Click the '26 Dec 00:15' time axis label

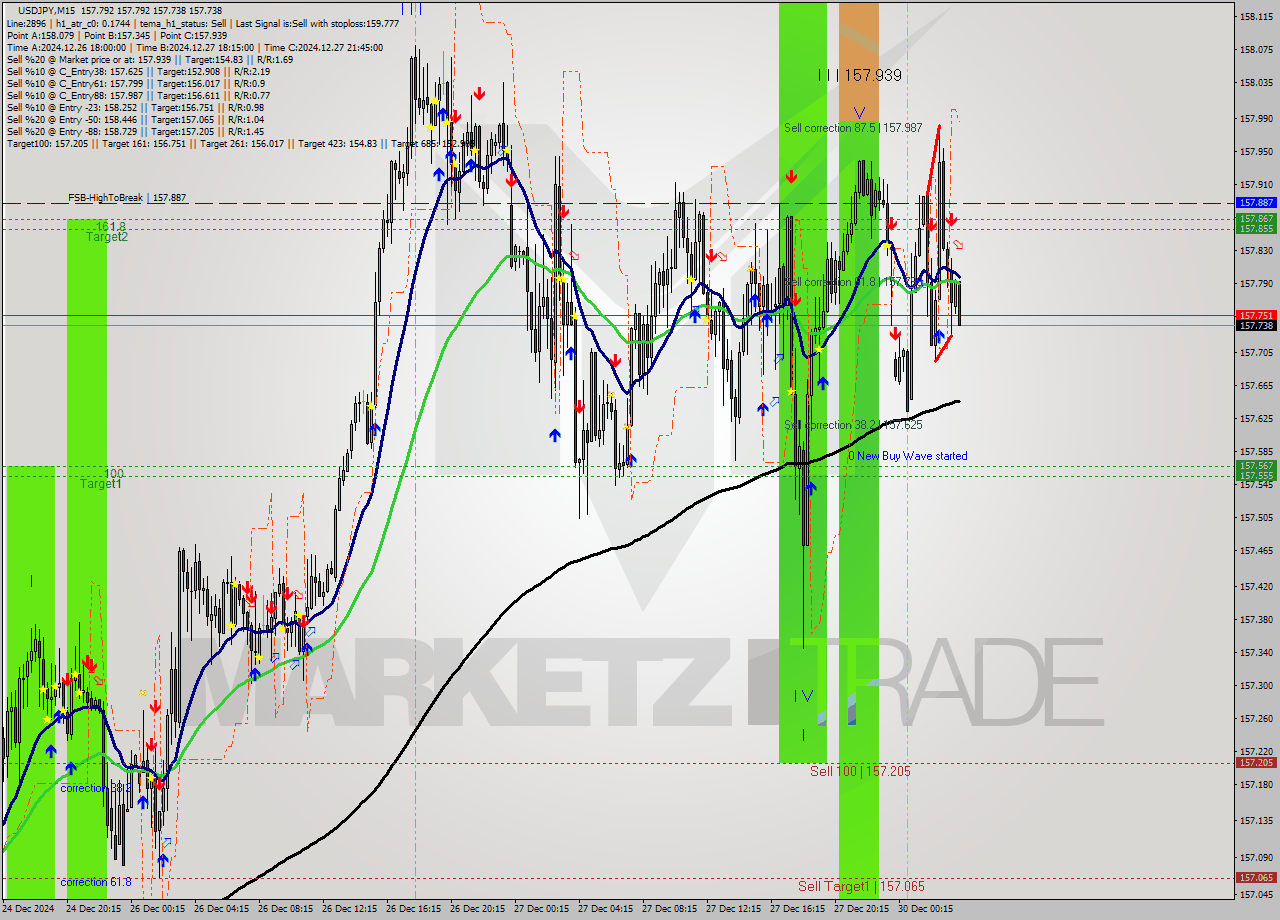158,909
